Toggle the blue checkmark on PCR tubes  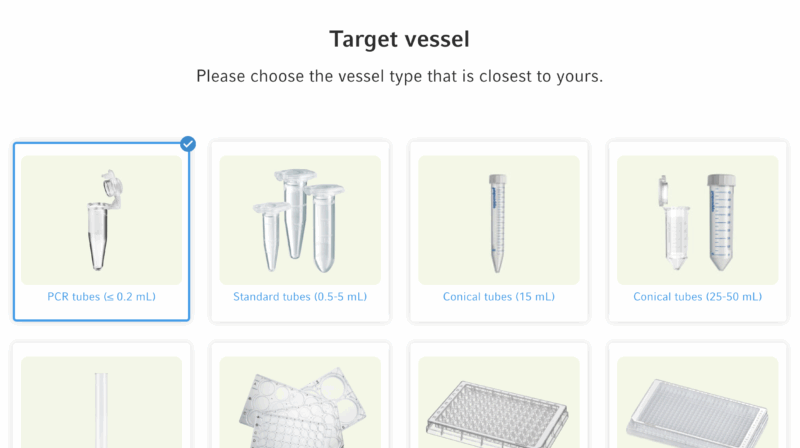188,144
